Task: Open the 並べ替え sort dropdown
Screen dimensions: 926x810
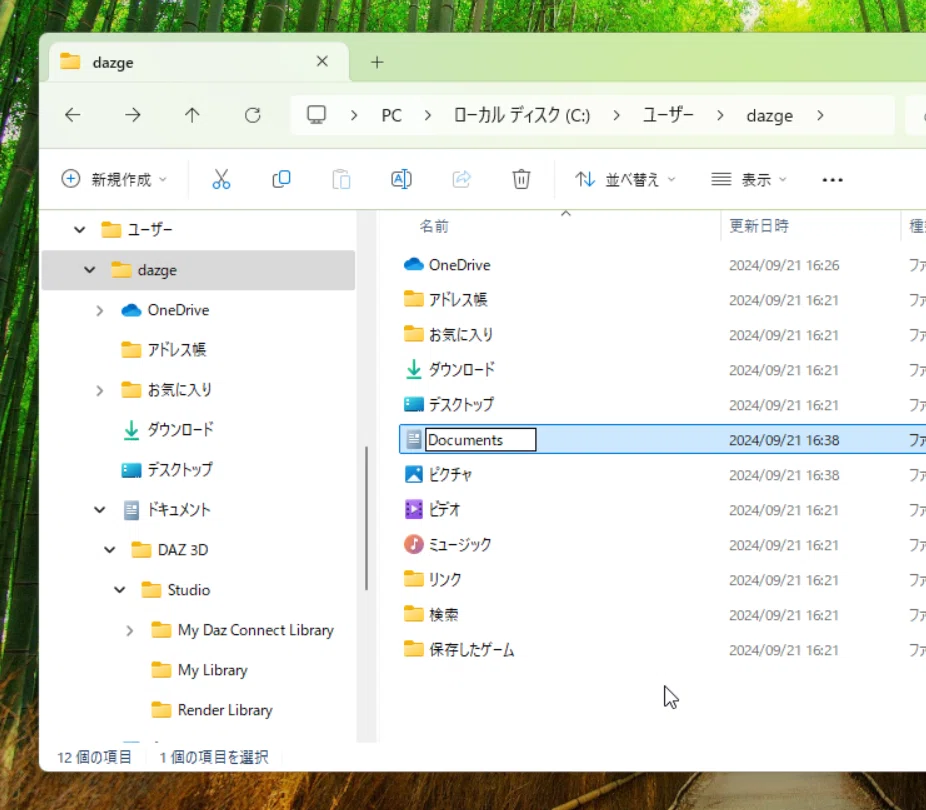Action: (625, 179)
